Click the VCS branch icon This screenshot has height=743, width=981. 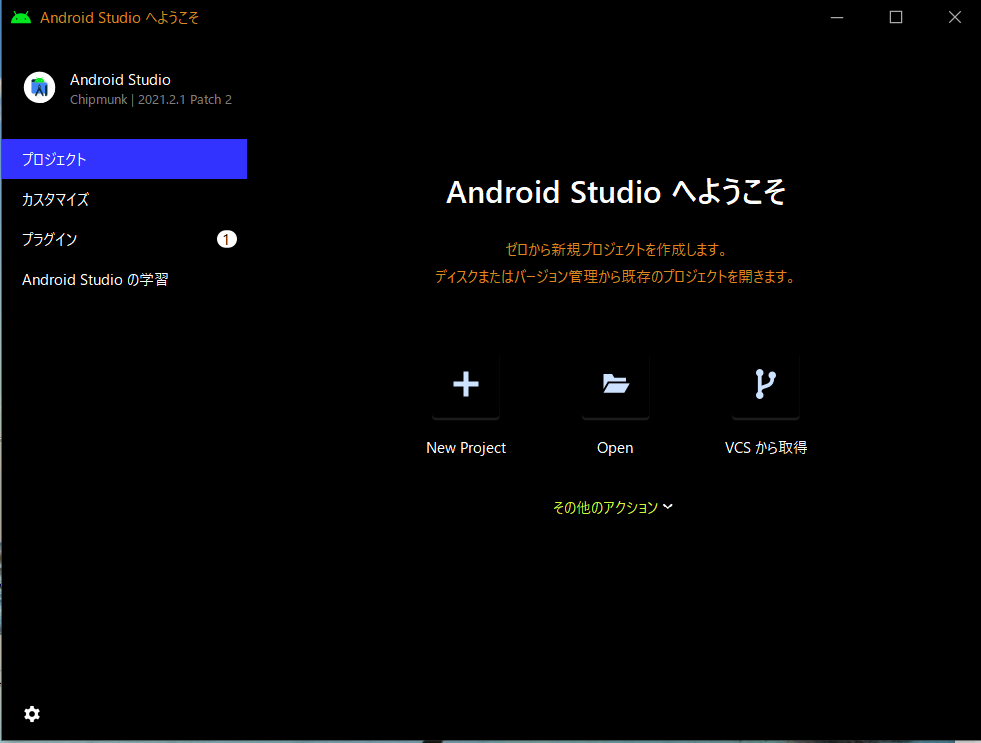tap(765, 384)
